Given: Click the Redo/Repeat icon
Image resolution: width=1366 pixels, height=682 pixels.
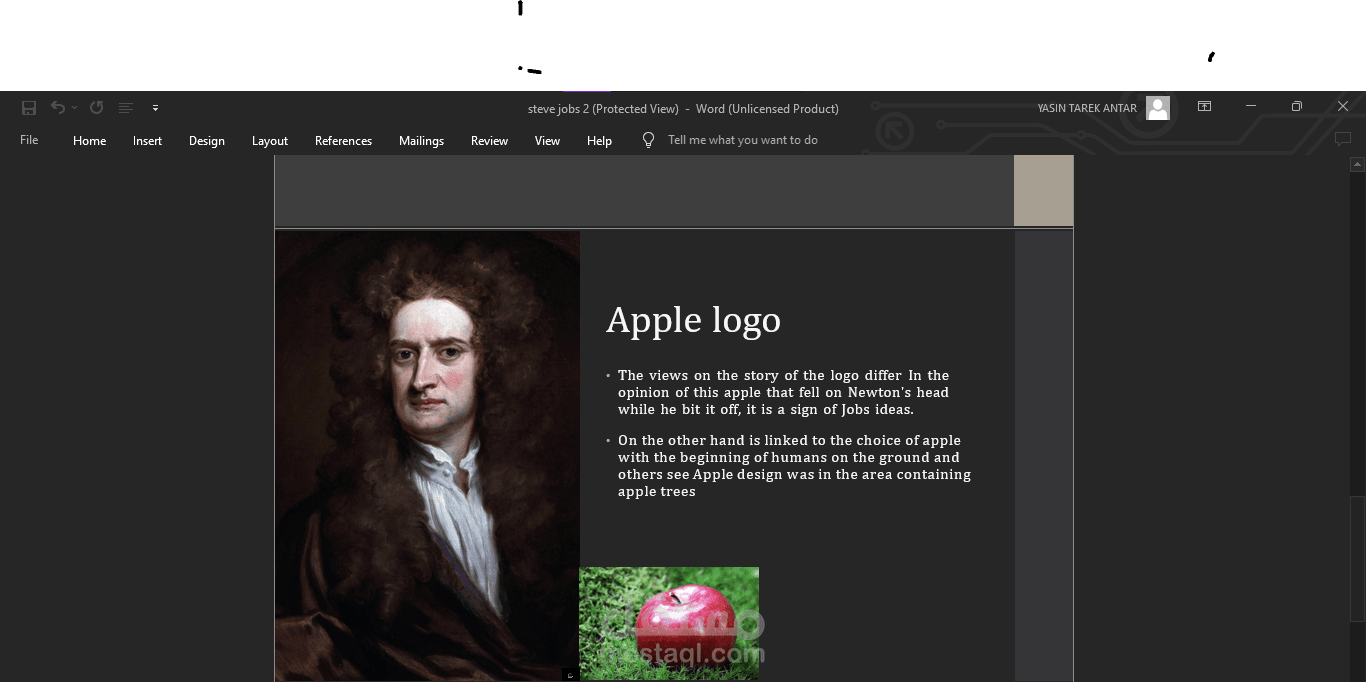Looking at the screenshot, I should 97,108.
